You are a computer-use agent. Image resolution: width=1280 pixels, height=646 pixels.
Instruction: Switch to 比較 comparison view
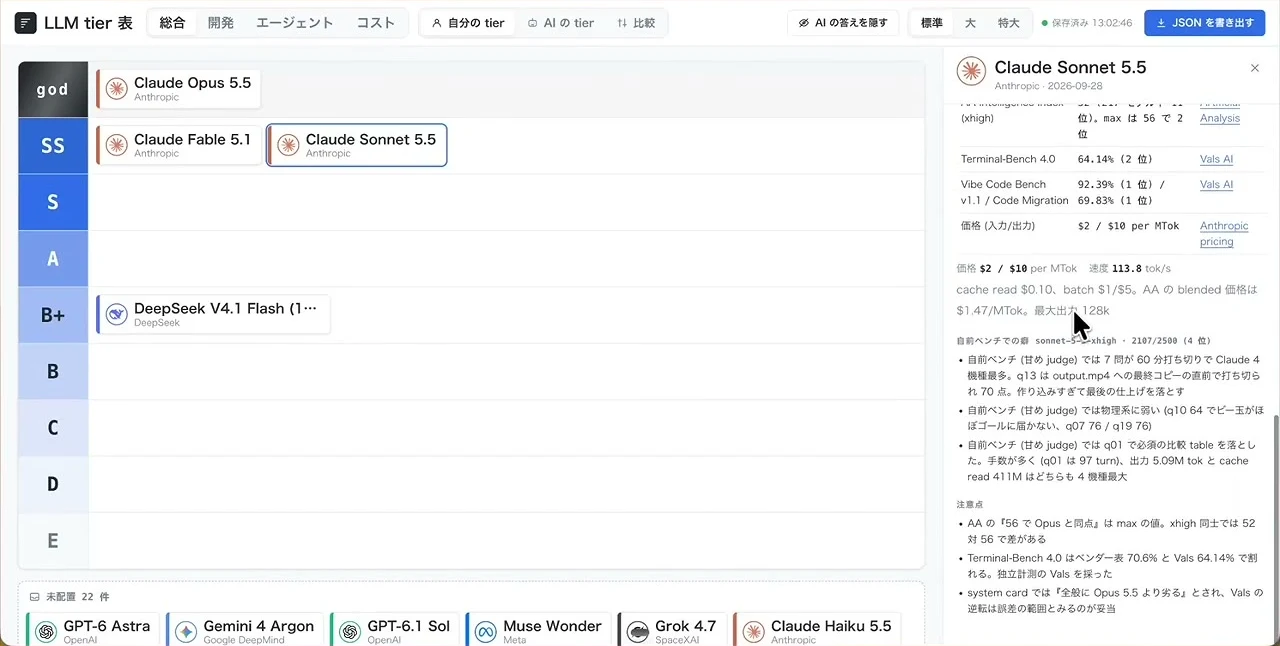pos(636,23)
